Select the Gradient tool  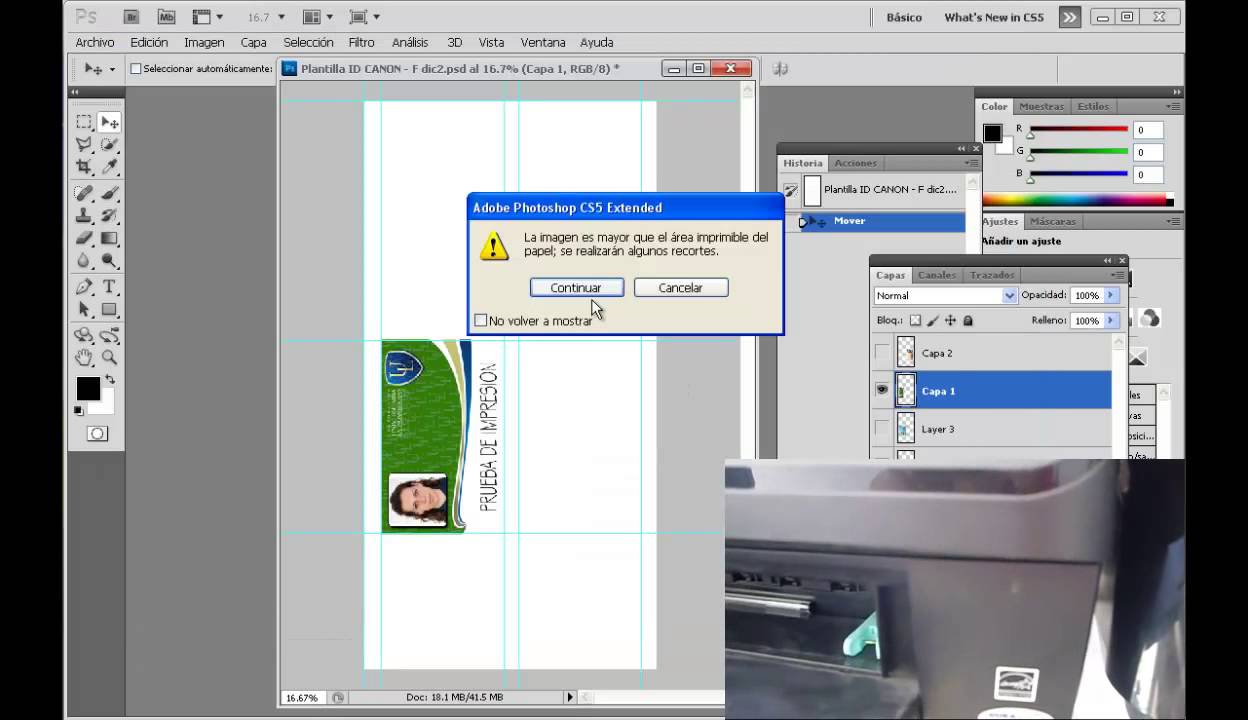(x=109, y=238)
